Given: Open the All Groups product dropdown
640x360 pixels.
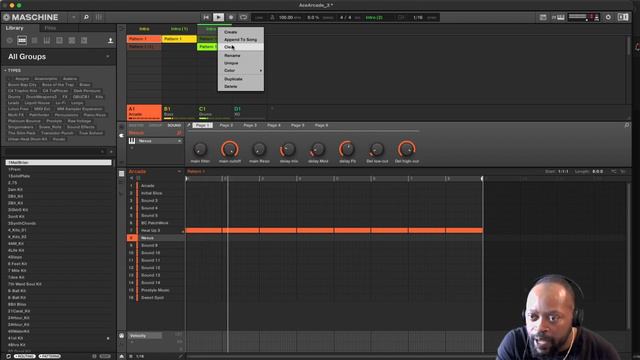Looking at the screenshot, I should 108,56.
